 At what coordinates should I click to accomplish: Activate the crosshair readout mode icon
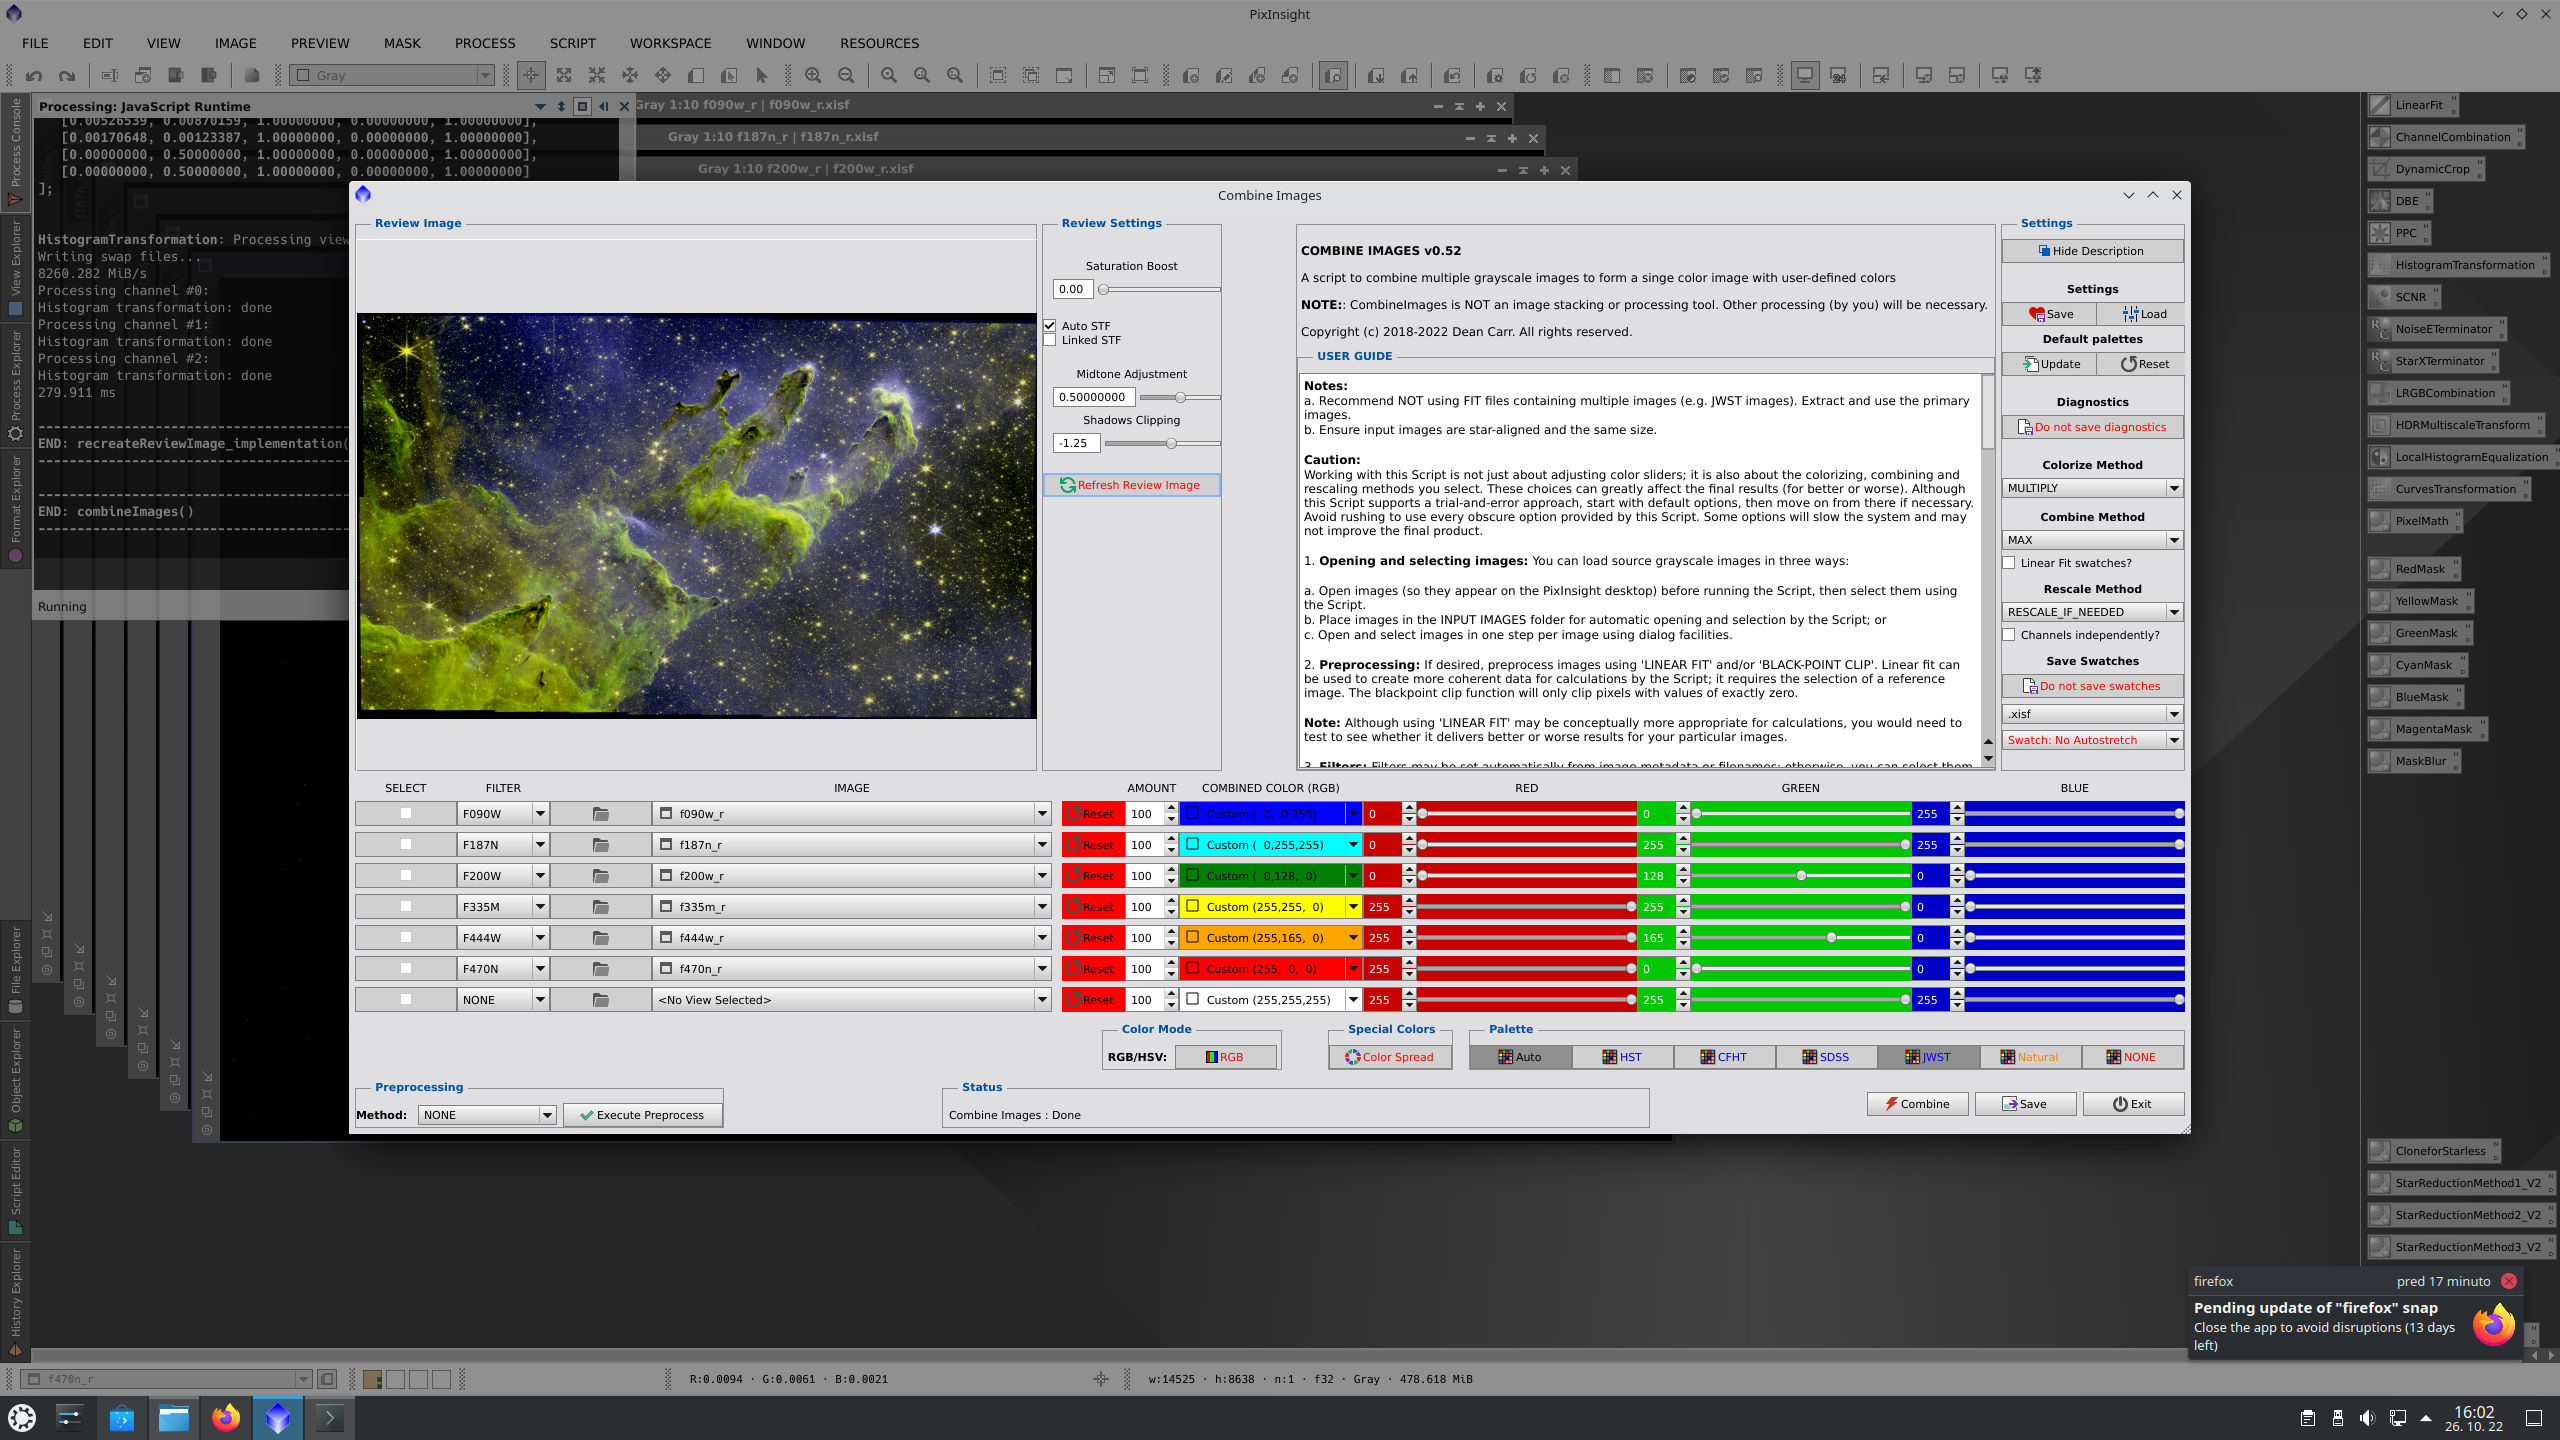[x=531, y=75]
